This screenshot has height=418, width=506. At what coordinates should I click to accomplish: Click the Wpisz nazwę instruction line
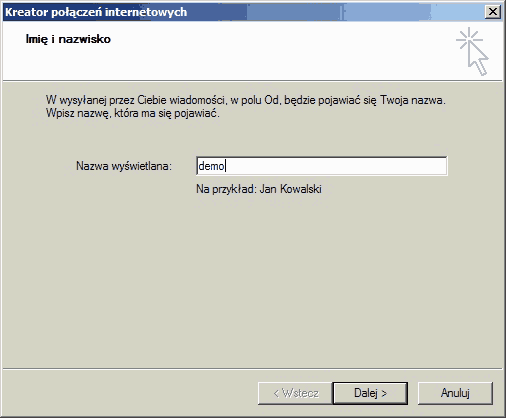click(133, 113)
